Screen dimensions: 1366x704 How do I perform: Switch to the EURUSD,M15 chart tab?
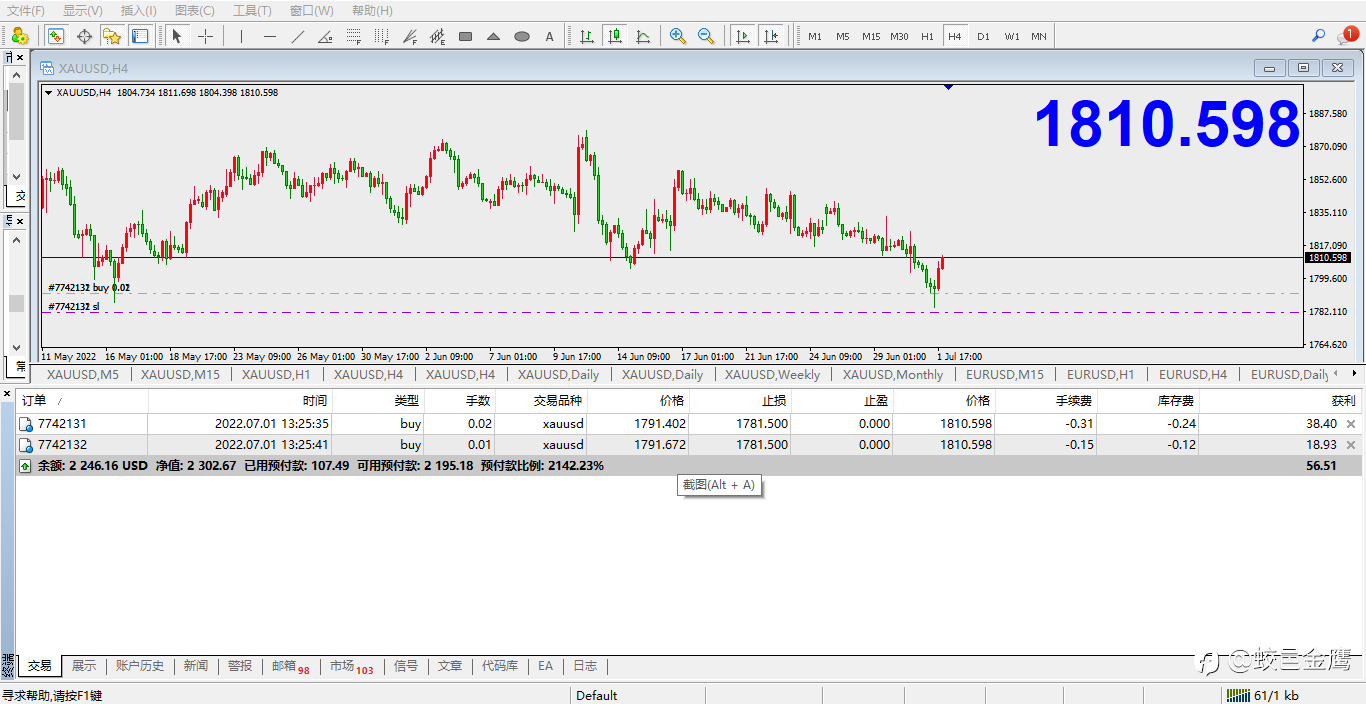click(1005, 375)
